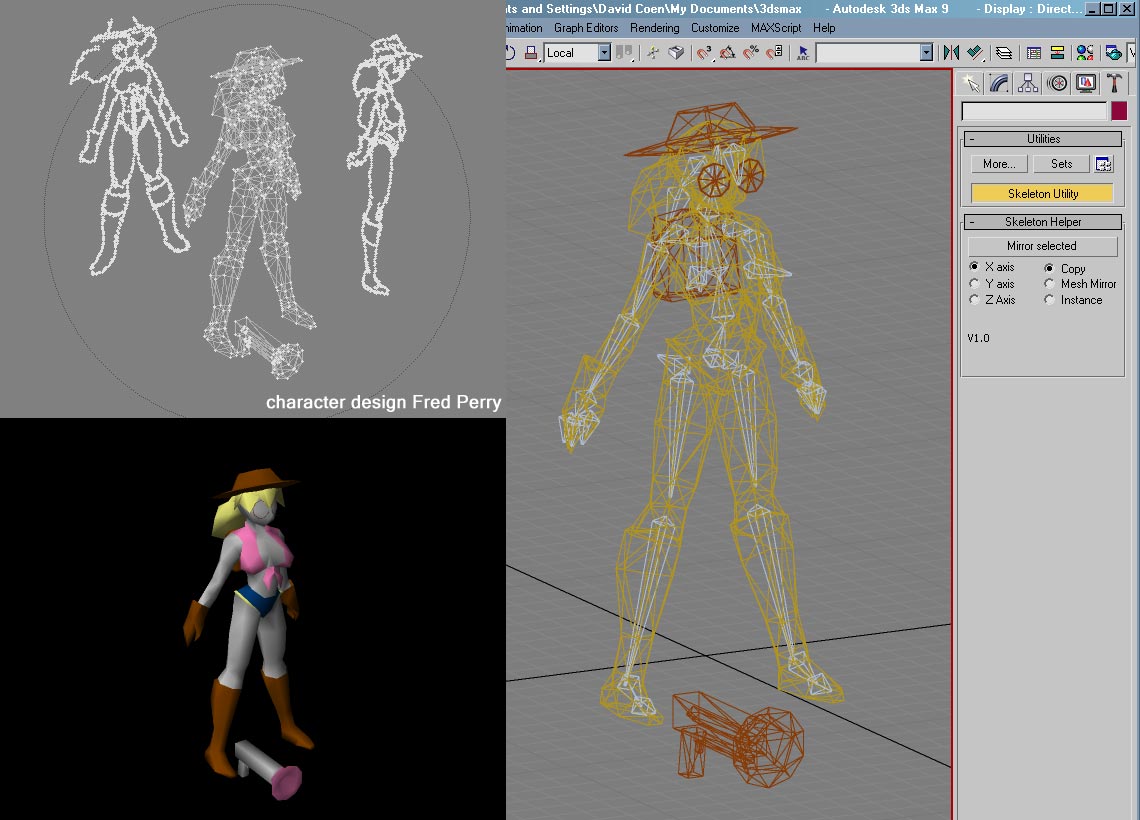
Task: Switch to the Hierarchy command panel tab
Action: pos(1028,84)
